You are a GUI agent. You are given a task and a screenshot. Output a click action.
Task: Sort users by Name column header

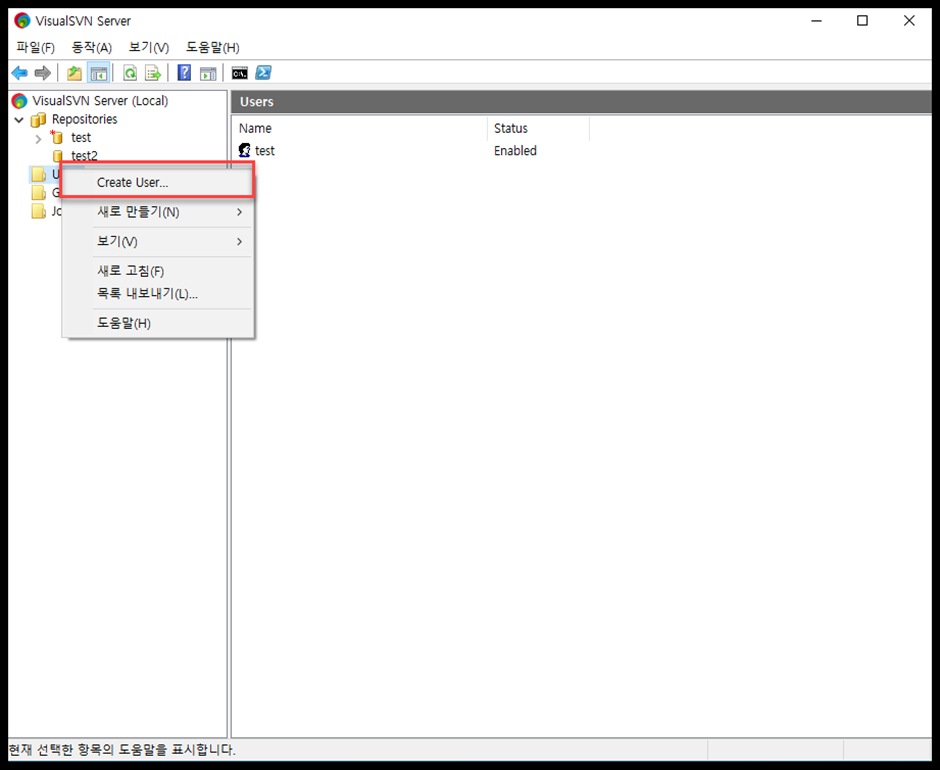pos(360,128)
